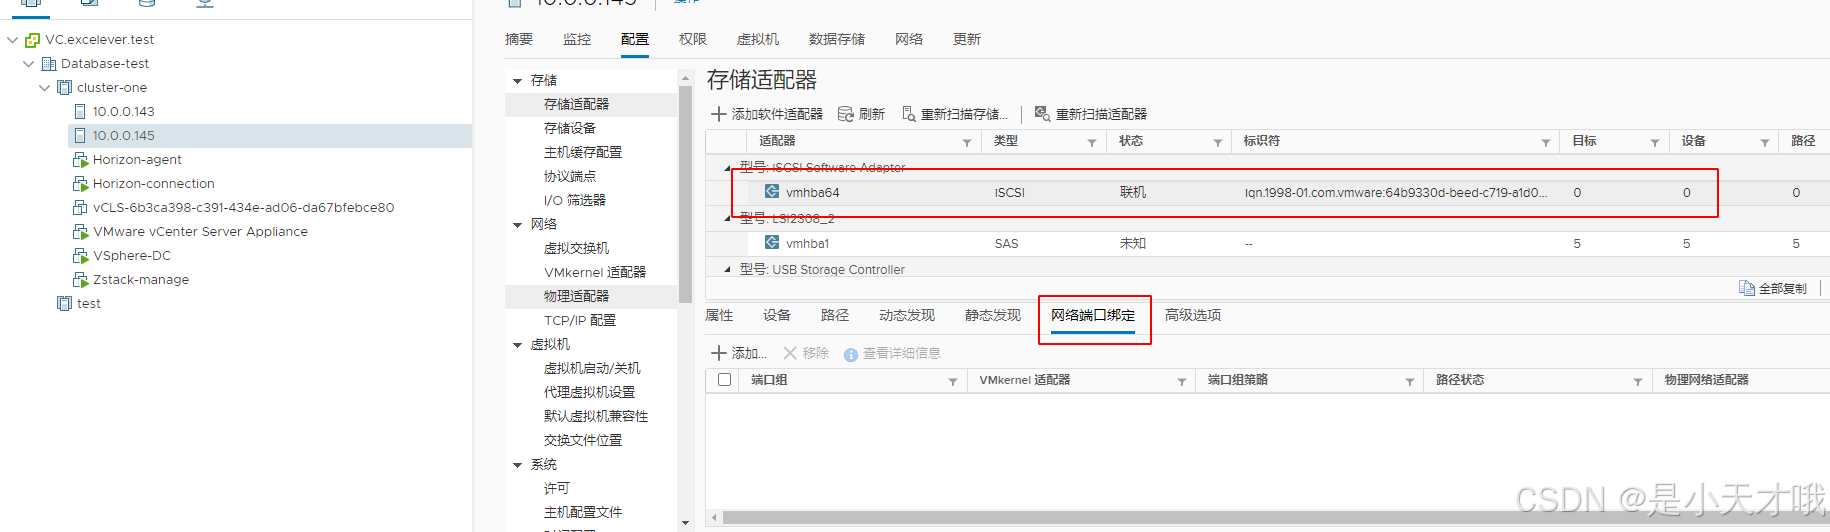Click the vmhba64 adapter icon
The image size is (1830, 532).
coord(772,191)
